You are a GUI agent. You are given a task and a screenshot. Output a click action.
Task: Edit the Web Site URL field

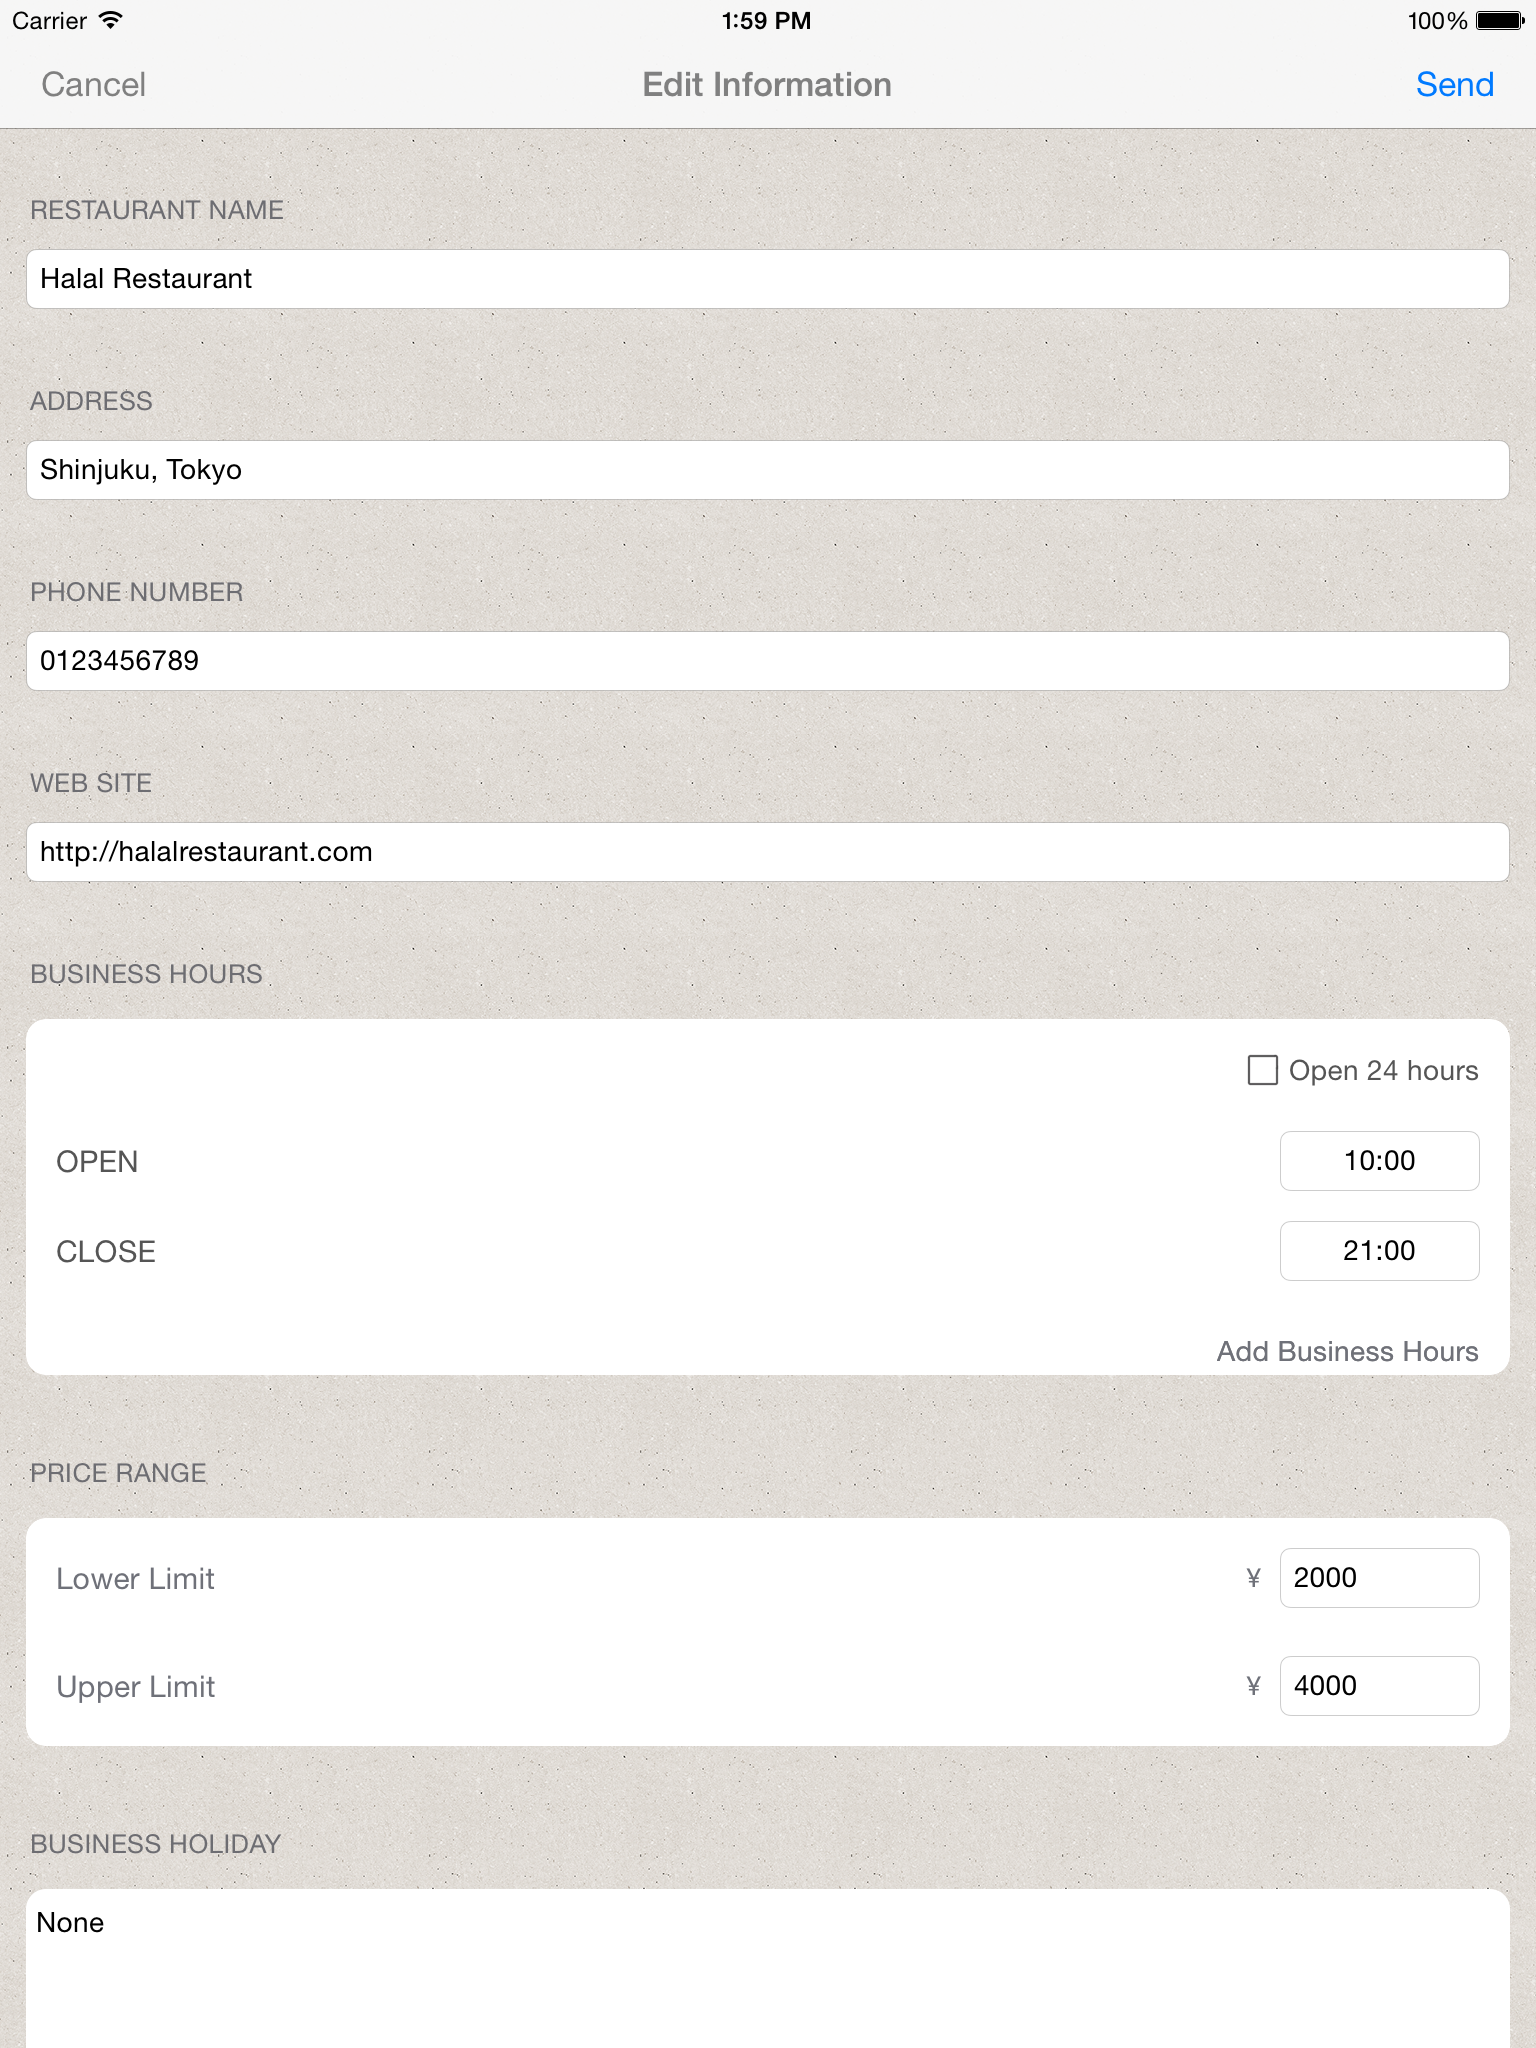click(768, 852)
